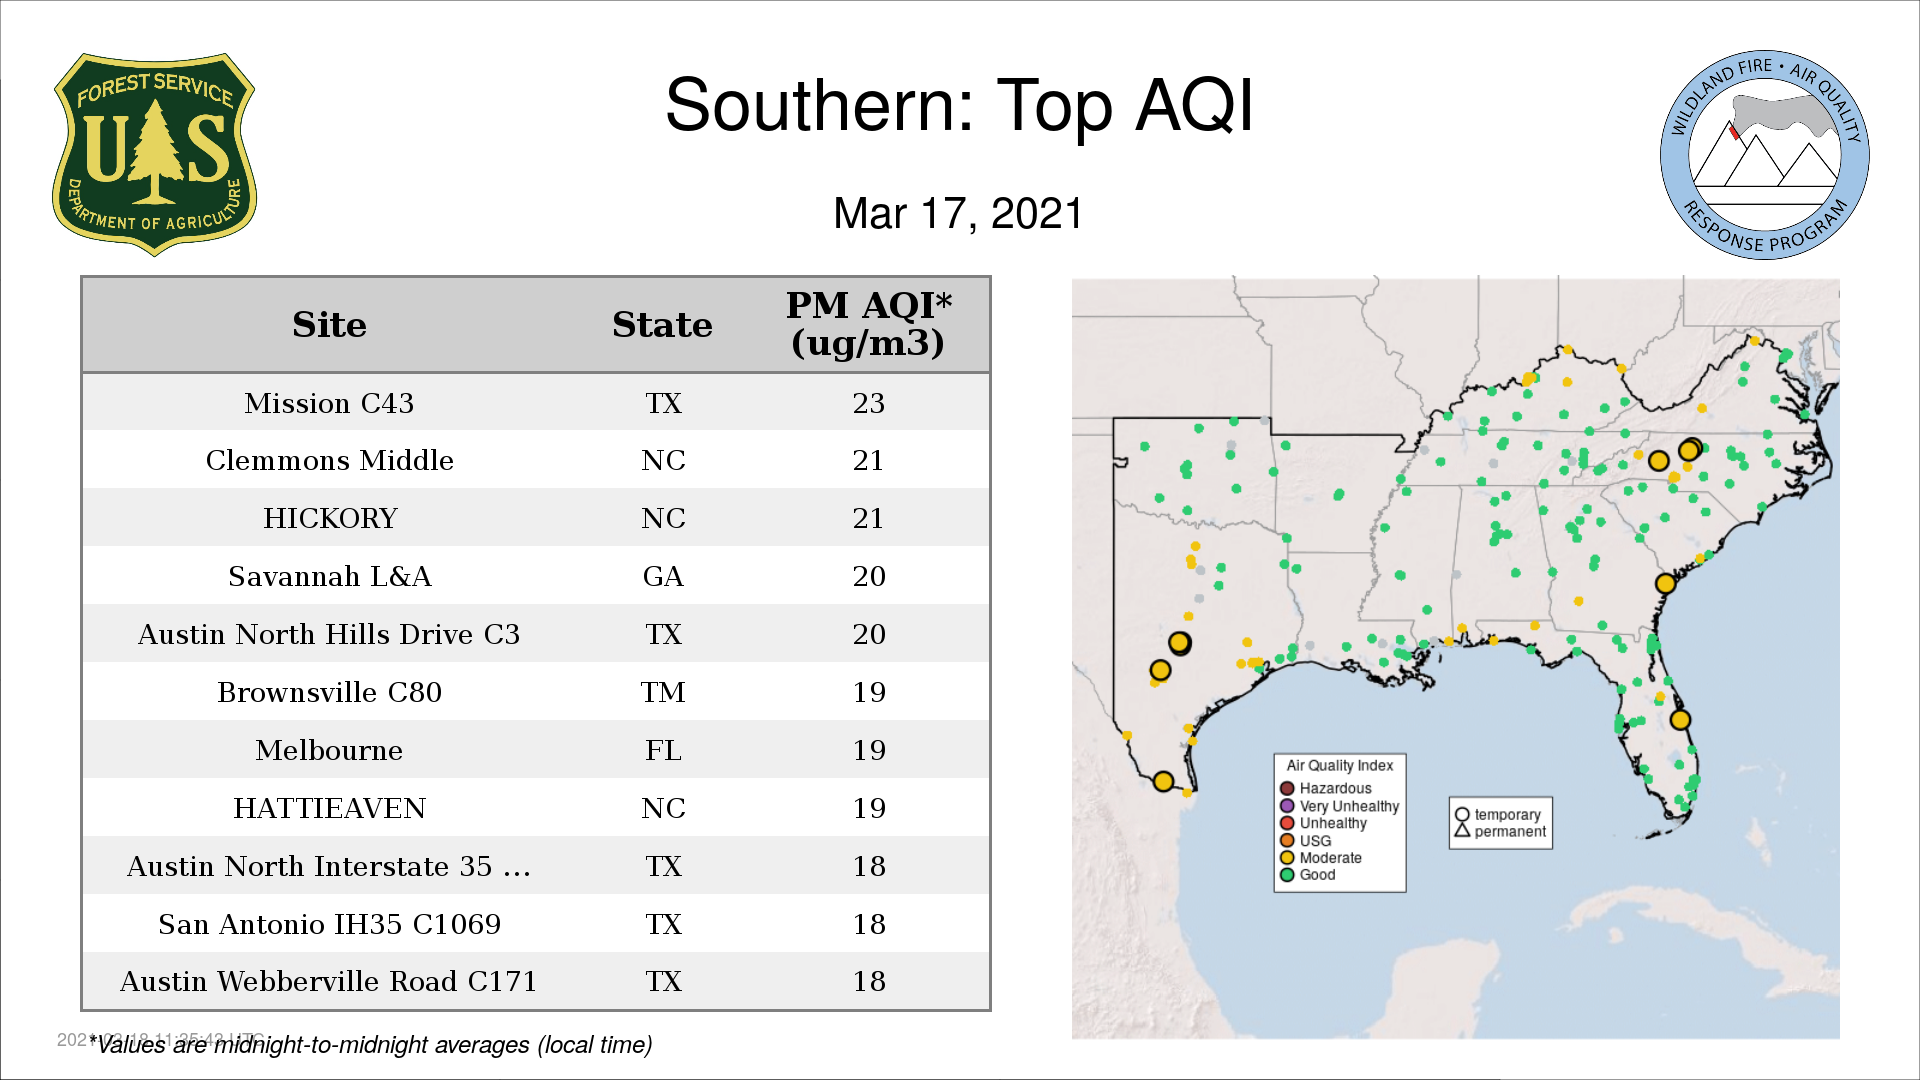Viewport: 1920px width, 1080px height.
Task: Click the 'Hazardous' legend label
Action: [x=1335, y=789]
